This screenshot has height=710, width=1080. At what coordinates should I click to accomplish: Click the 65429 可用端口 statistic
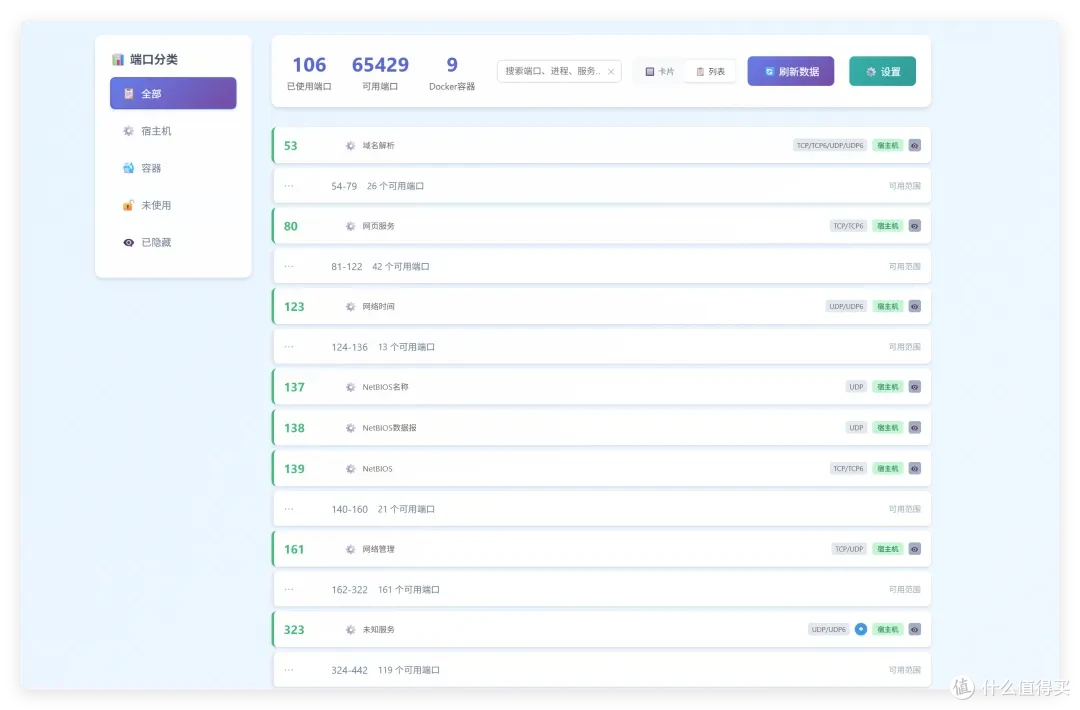tap(380, 72)
